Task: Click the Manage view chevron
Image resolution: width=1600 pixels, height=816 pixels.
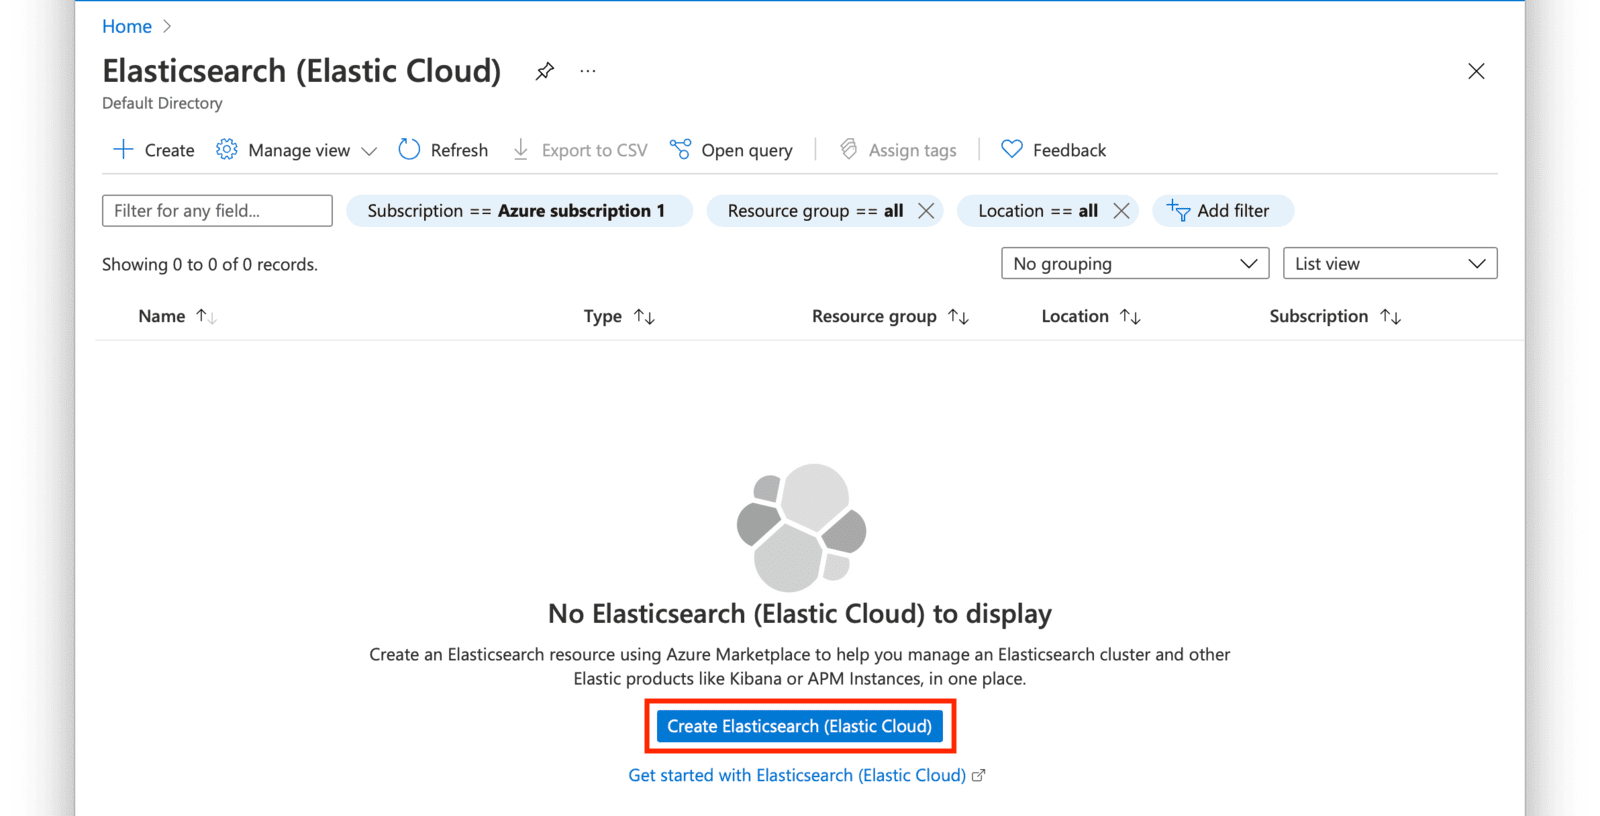Action: coord(369,151)
